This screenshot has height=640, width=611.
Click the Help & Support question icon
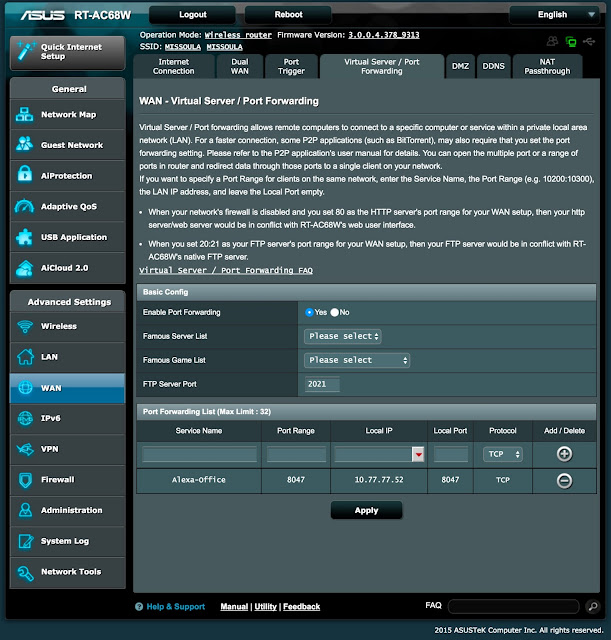[x=139, y=607]
